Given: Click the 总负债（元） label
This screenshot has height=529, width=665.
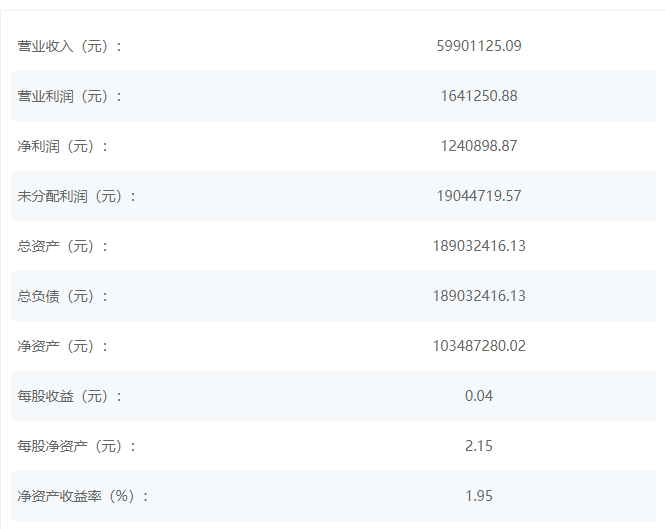Looking at the screenshot, I should 62,296.
